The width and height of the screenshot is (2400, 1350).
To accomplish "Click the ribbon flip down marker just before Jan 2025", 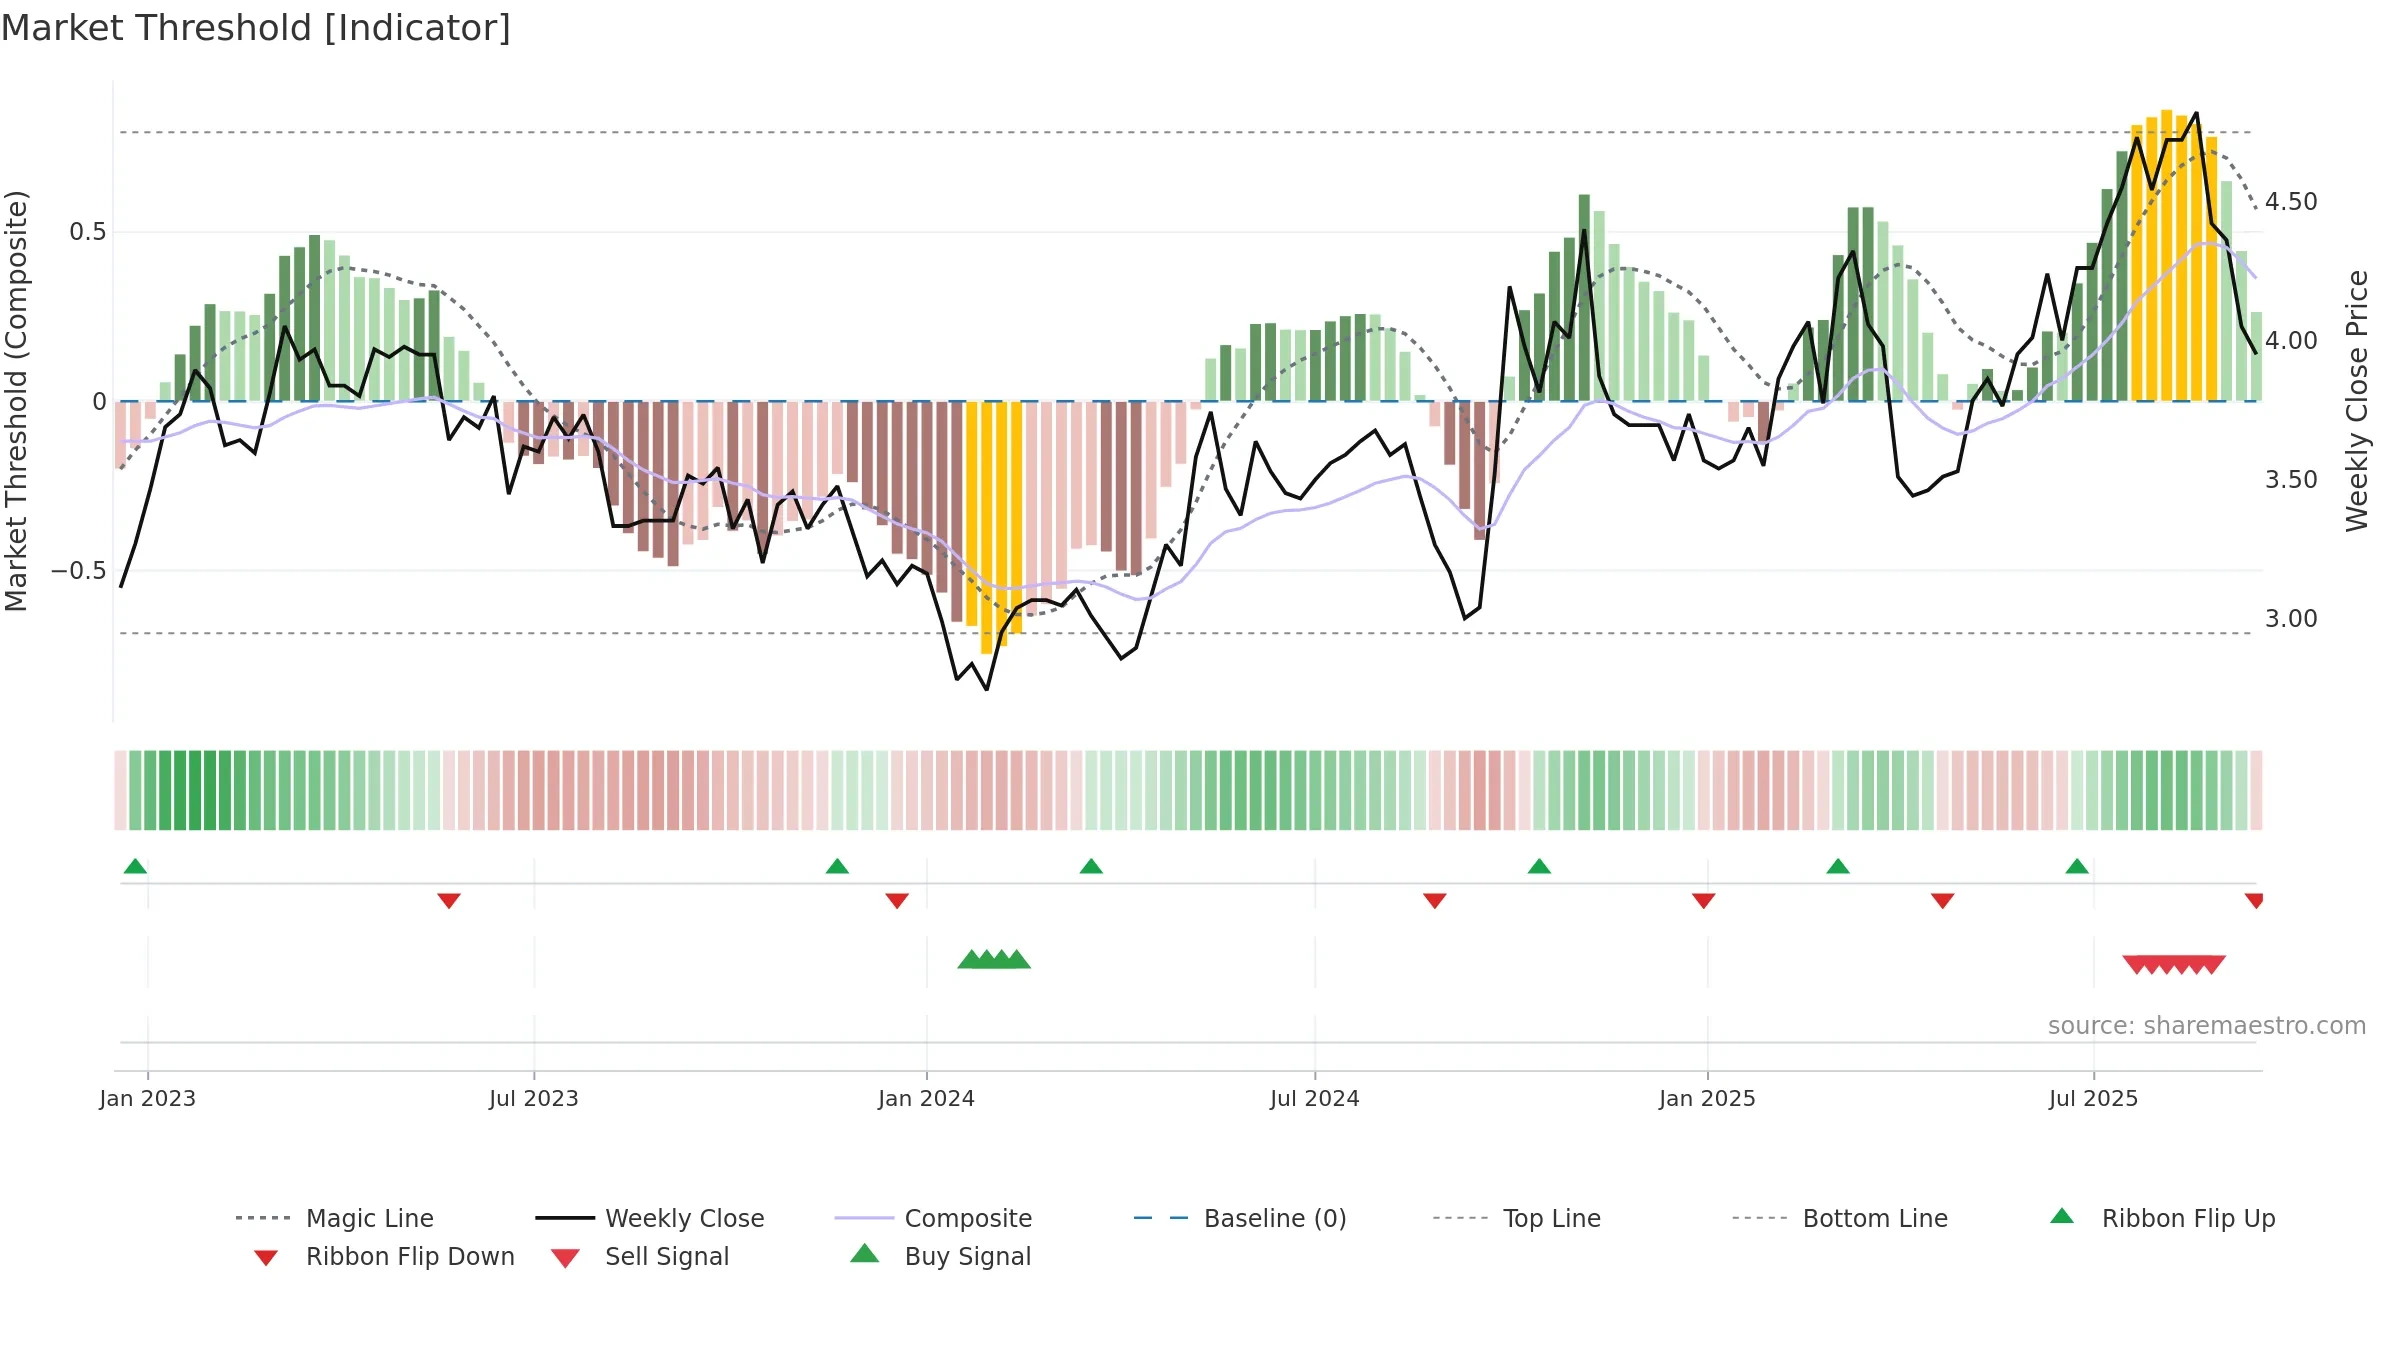I will click(x=1704, y=901).
